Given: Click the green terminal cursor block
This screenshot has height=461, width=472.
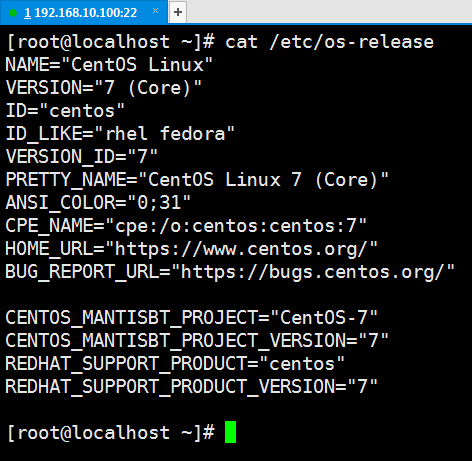Looking at the screenshot, I should (x=230, y=432).
